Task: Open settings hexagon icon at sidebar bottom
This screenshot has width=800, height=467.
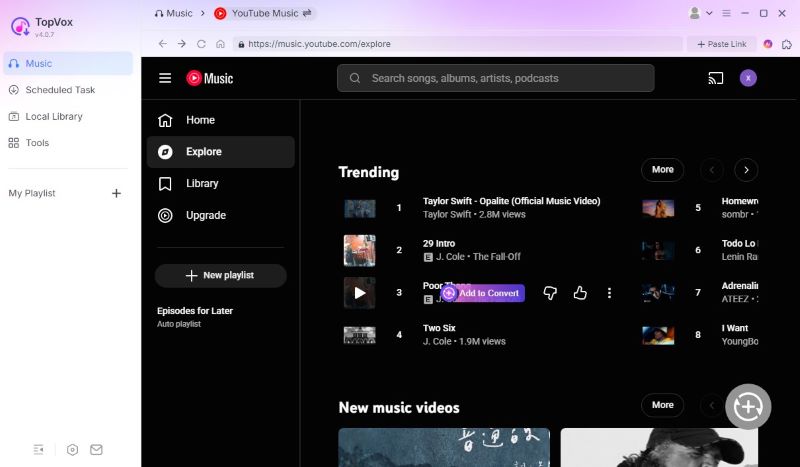Action: (72, 450)
